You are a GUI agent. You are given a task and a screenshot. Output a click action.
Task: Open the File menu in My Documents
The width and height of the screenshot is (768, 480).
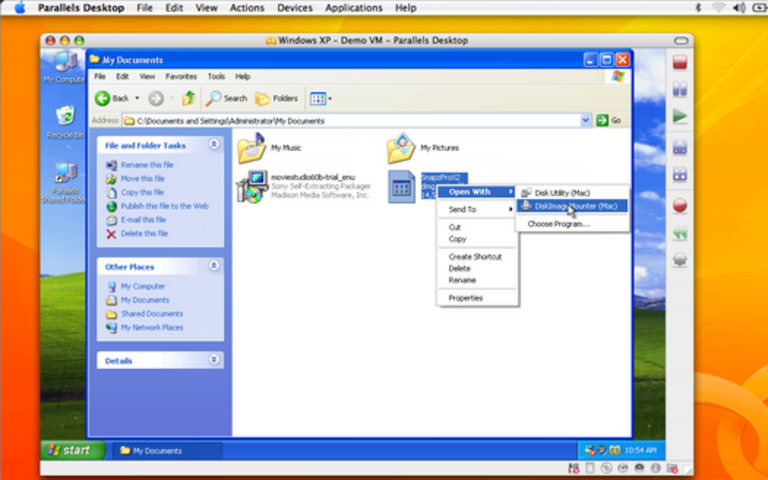[100, 76]
